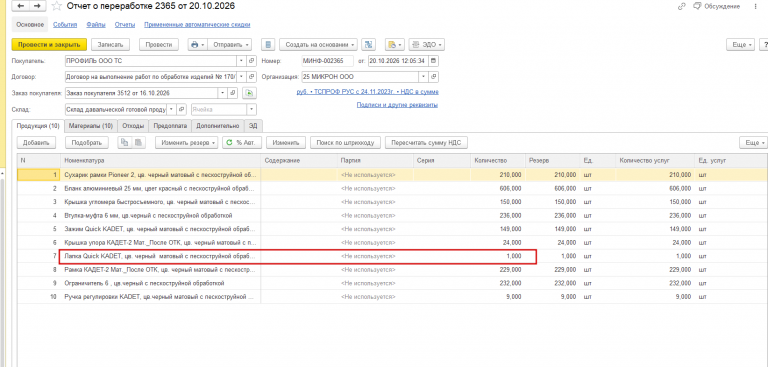Click the green refresh % Авт. button
Screen dimensions: 768x367
[x=242, y=143]
